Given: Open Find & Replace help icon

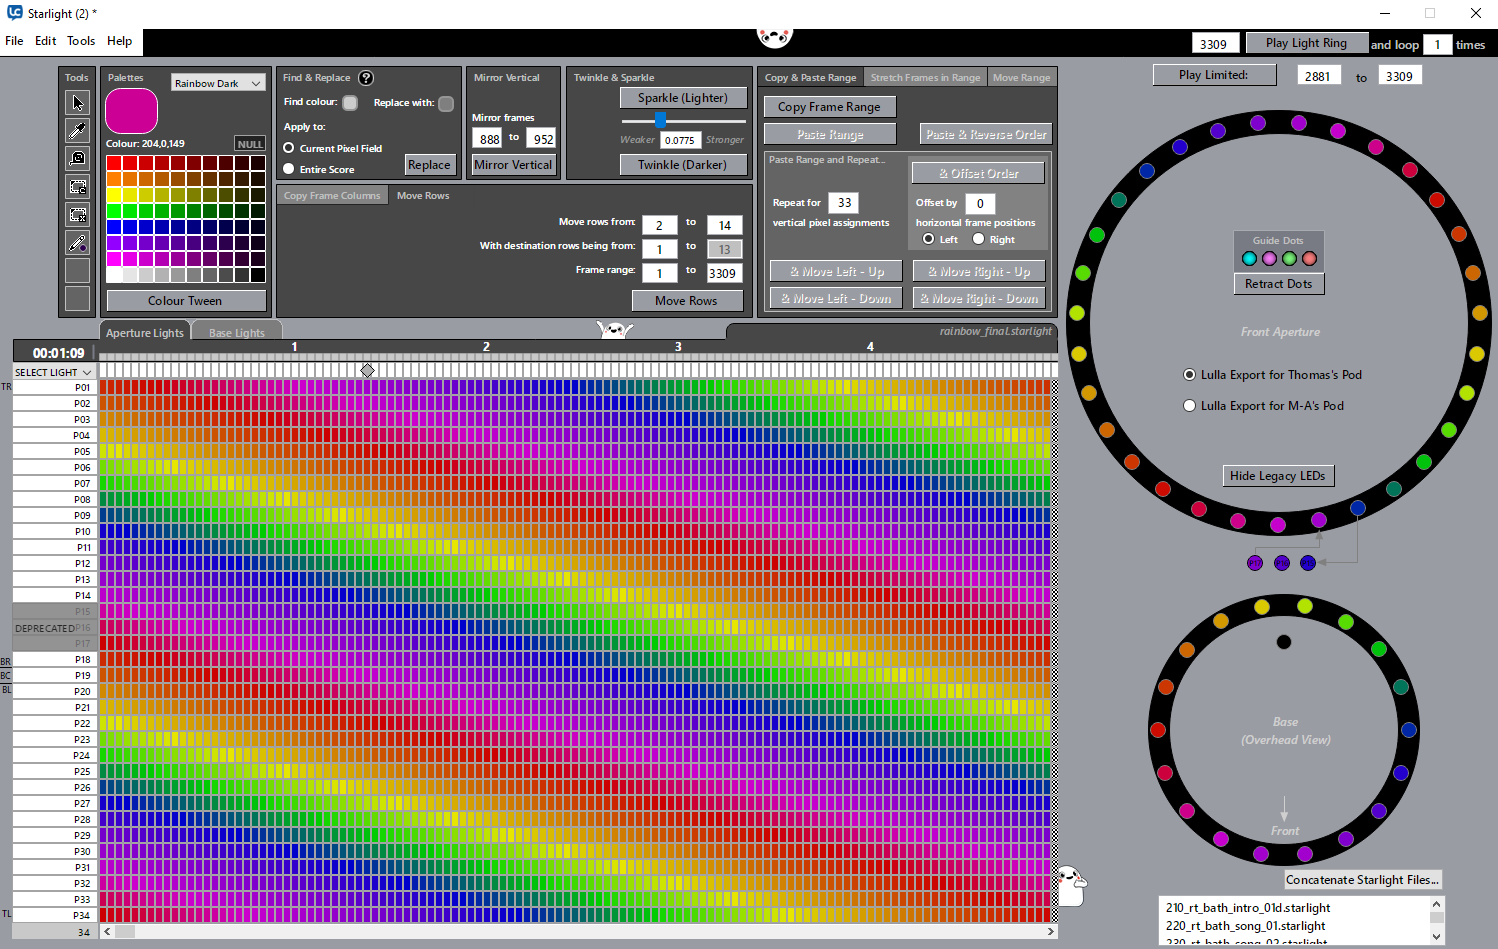Looking at the screenshot, I should [366, 78].
